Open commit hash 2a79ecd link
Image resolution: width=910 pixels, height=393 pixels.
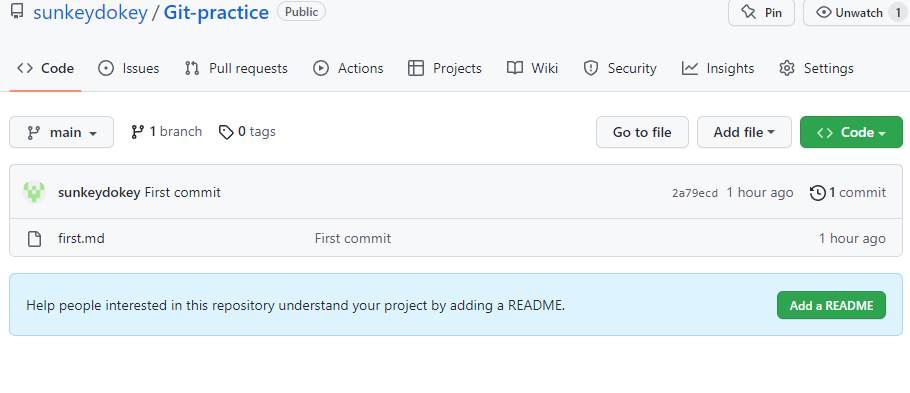click(695, 193)
